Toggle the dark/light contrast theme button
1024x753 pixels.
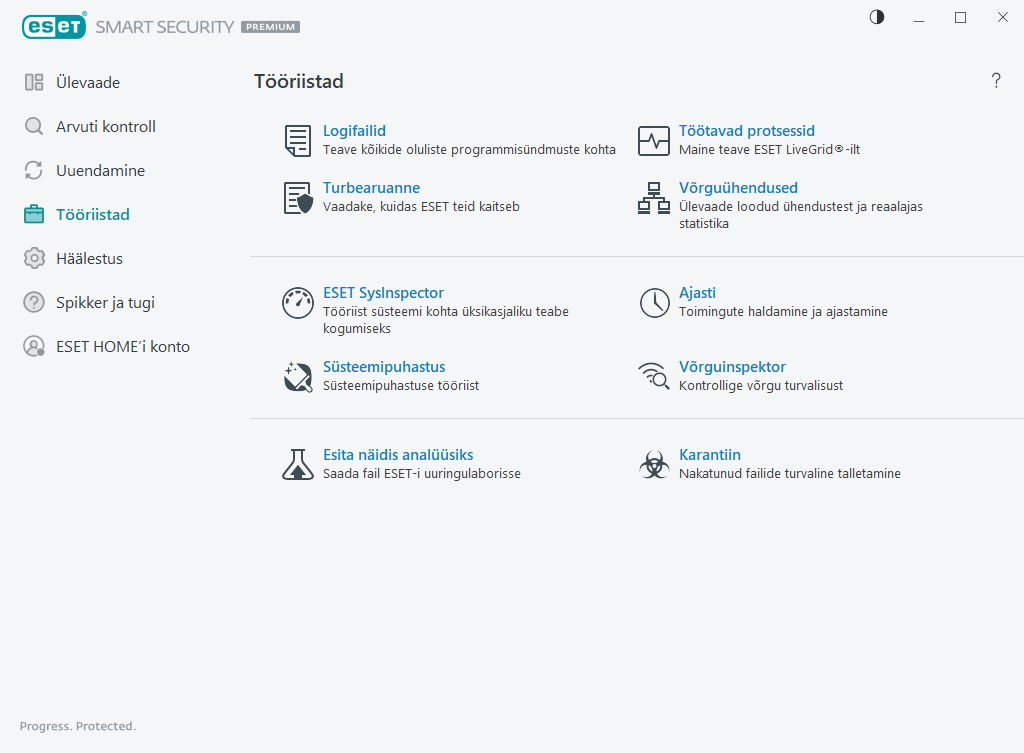(877, 17)
